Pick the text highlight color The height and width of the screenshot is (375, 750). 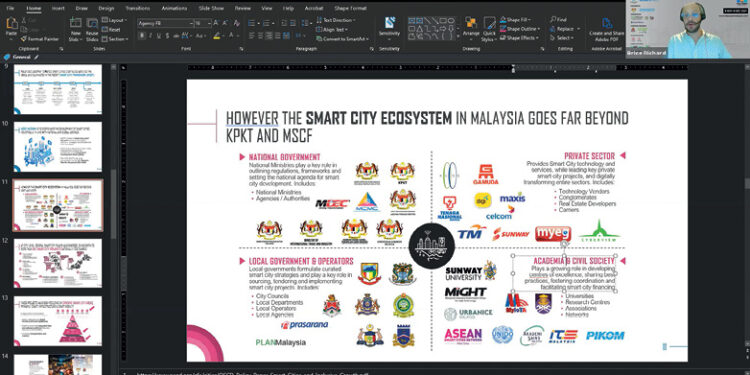(x=217, y=36)
